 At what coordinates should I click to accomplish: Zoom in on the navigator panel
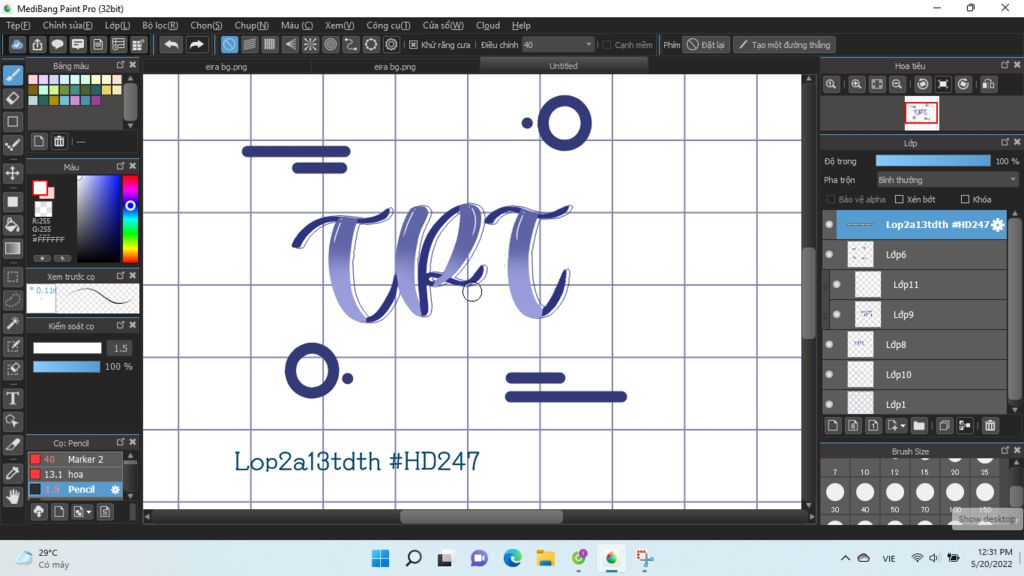856,84
